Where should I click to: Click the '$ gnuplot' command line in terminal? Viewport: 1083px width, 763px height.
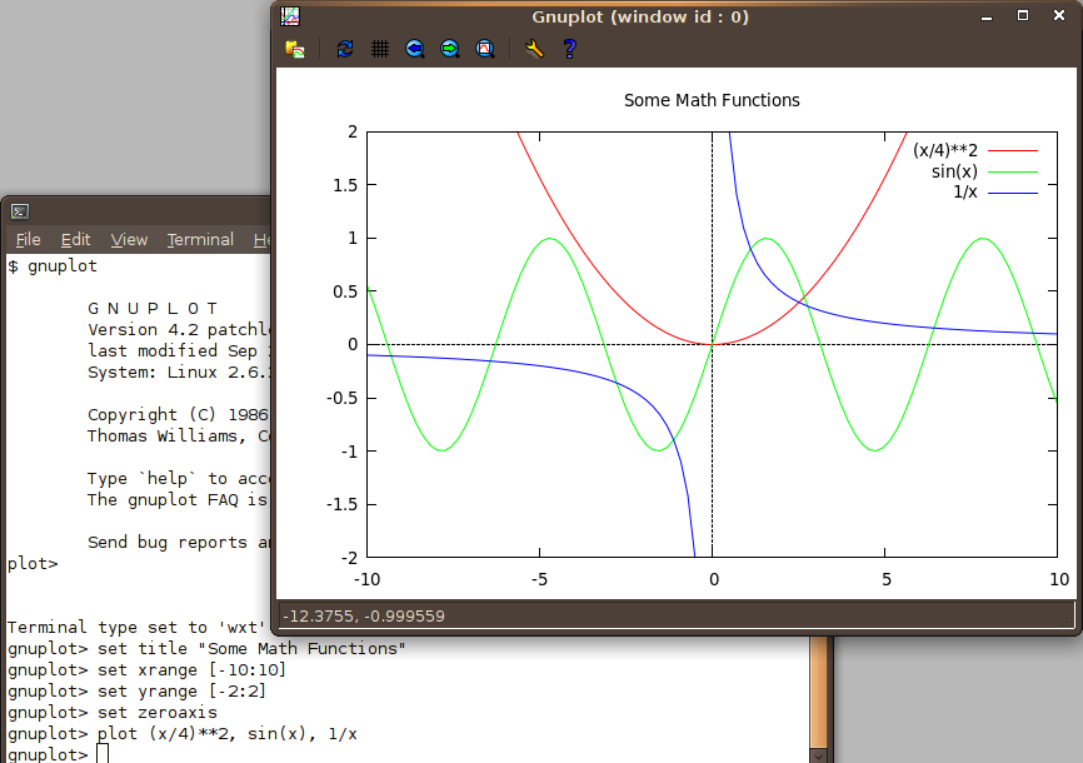(52, 266)
